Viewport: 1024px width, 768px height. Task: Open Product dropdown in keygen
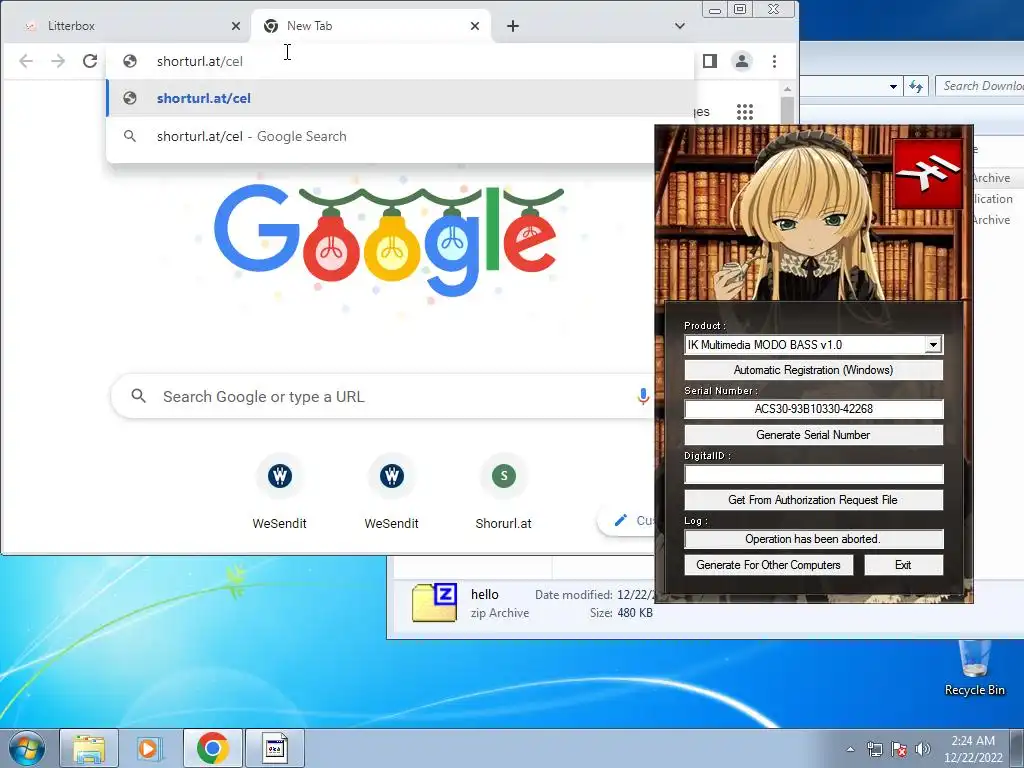point(933,344)
